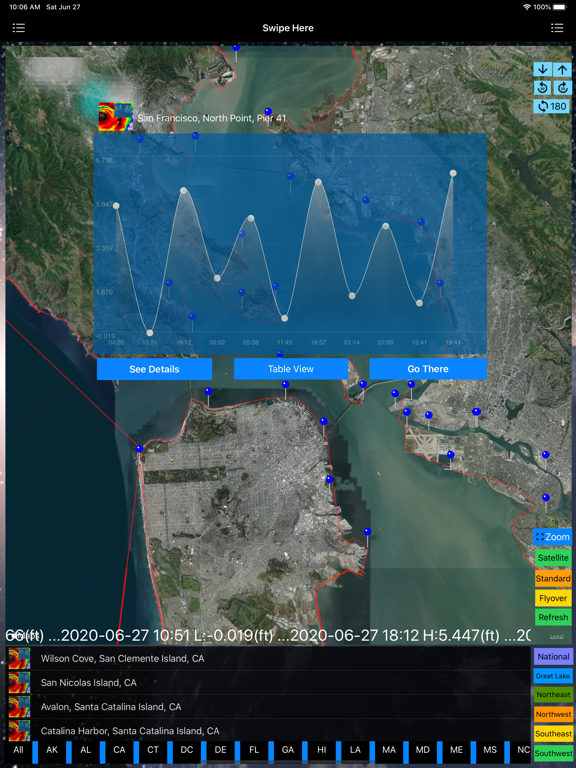Screen dimensions: 576x768
Task: Switch to Table View
Action: click(x=291, y=369)
